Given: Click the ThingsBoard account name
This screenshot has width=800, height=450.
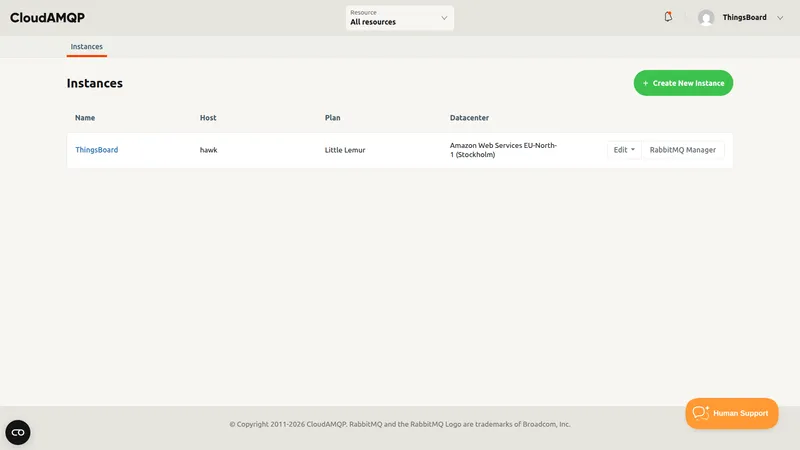Looking at the screenshot, I should pos(744,17).
